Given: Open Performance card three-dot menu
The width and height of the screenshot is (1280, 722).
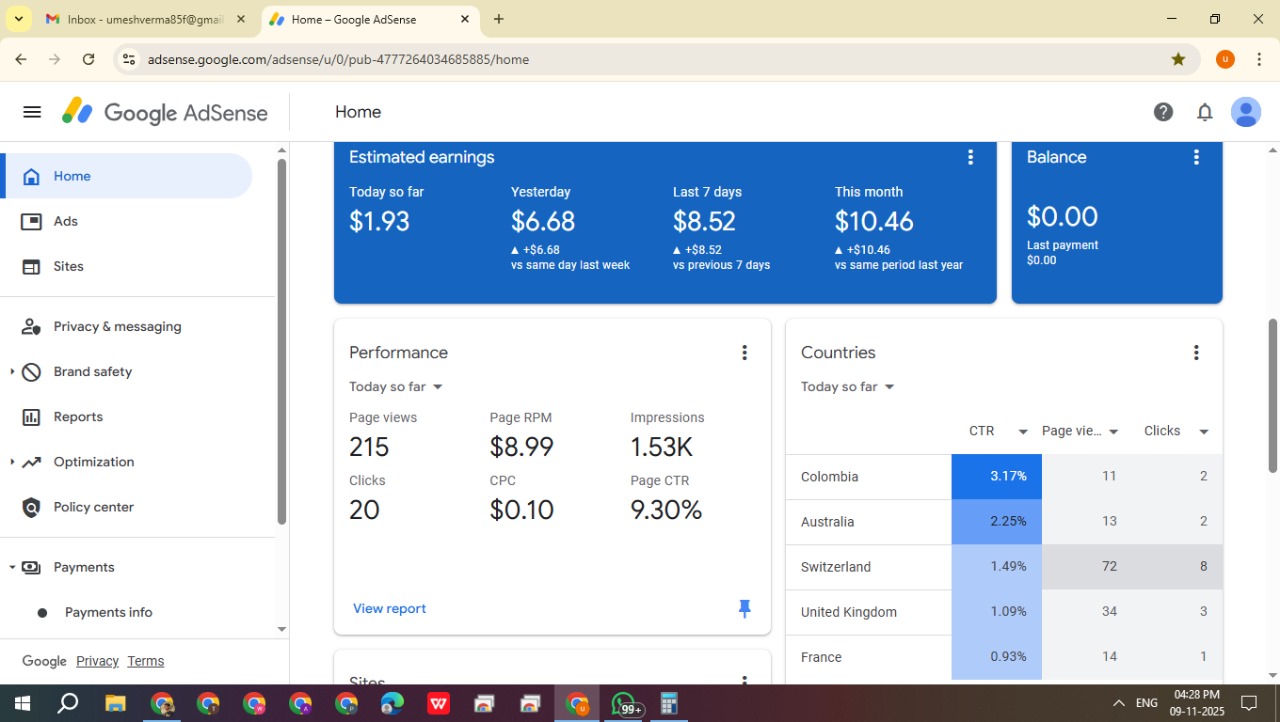Looking at the screenshot, I should (x=744, y=352).
